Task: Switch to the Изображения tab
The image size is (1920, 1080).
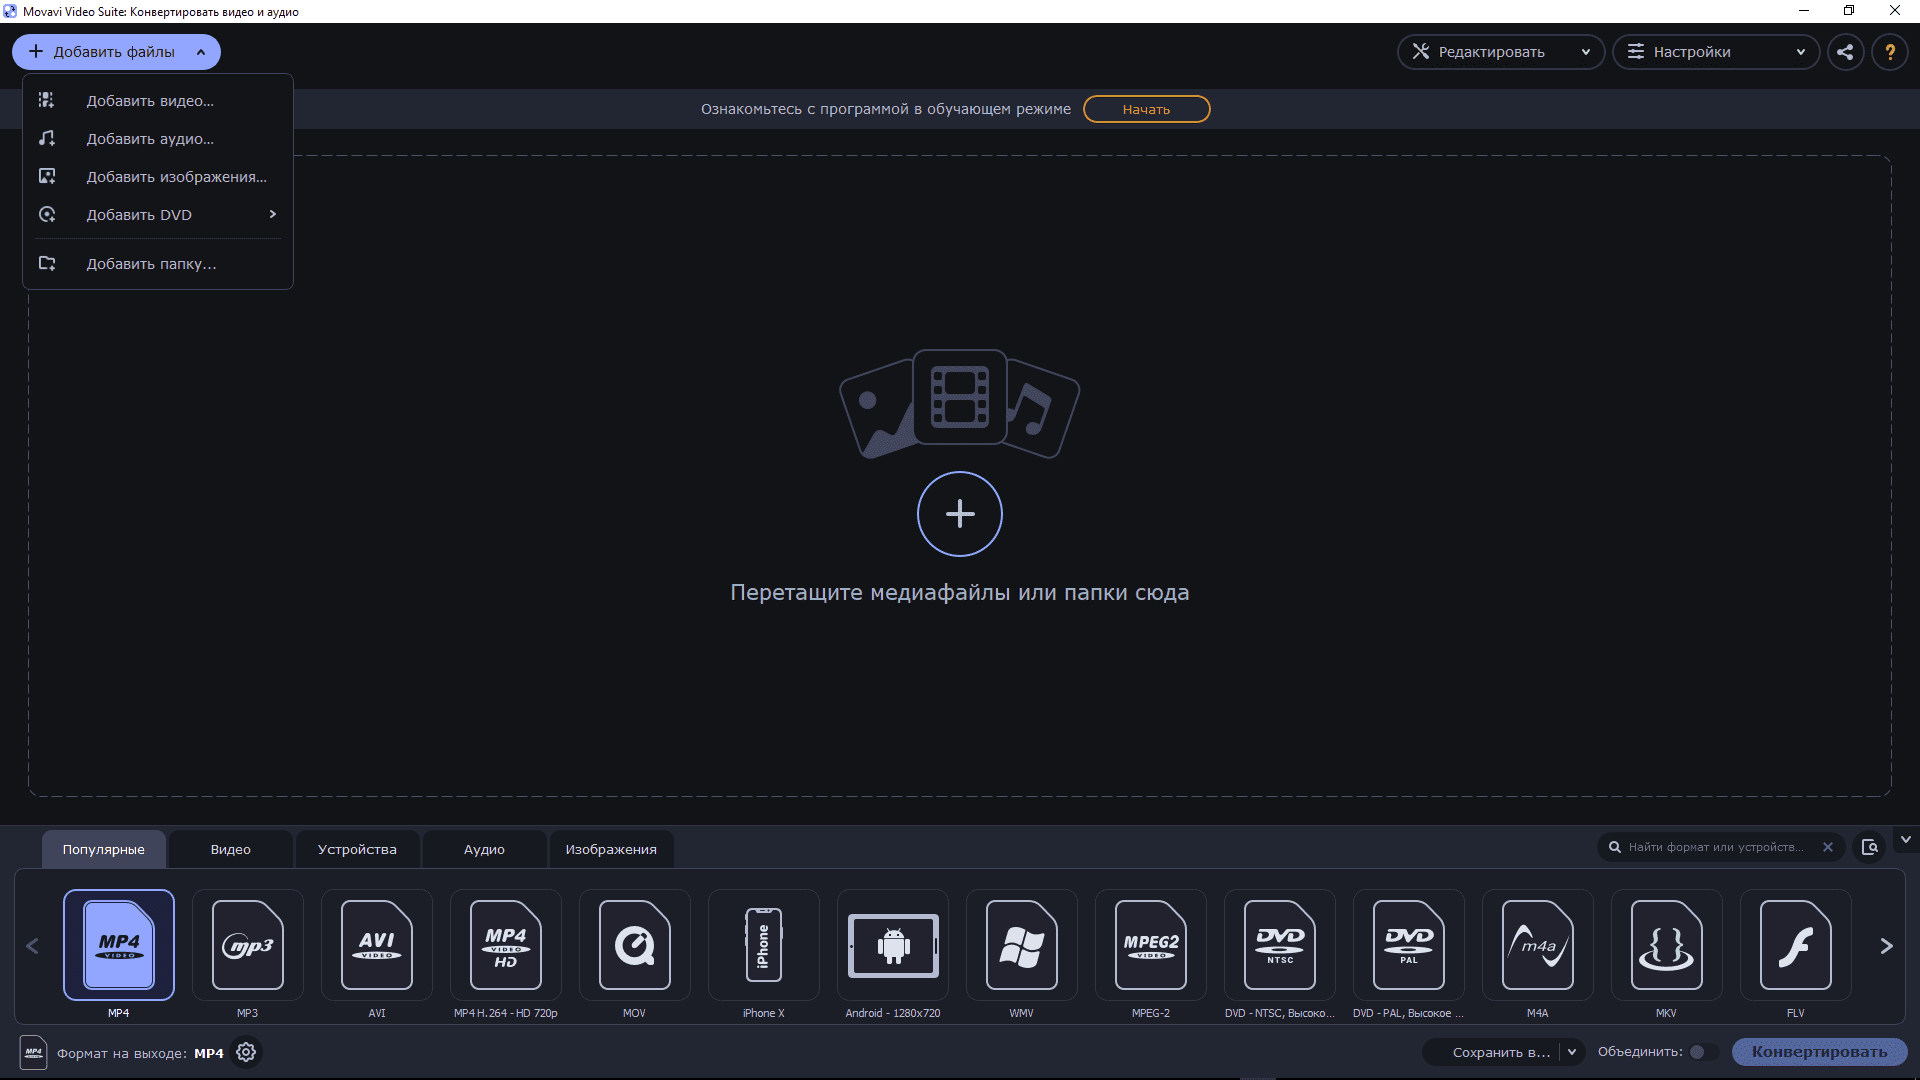Action: click(611, 849)
